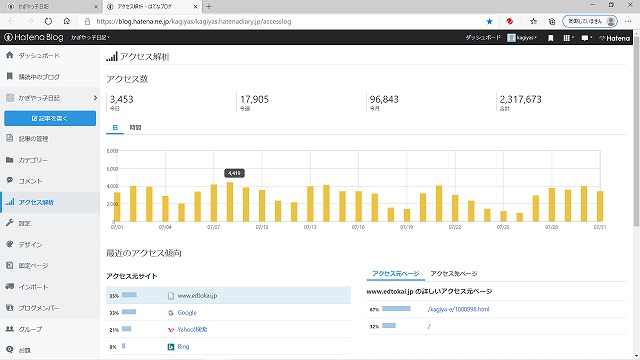Click the アクセス解析 bar-chart icon in sidebar

(x=10, y=202)
